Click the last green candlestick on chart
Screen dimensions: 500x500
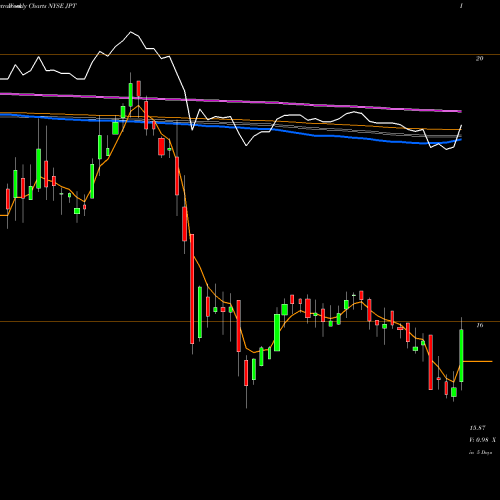pyautogui.click(x=461, y=355)
